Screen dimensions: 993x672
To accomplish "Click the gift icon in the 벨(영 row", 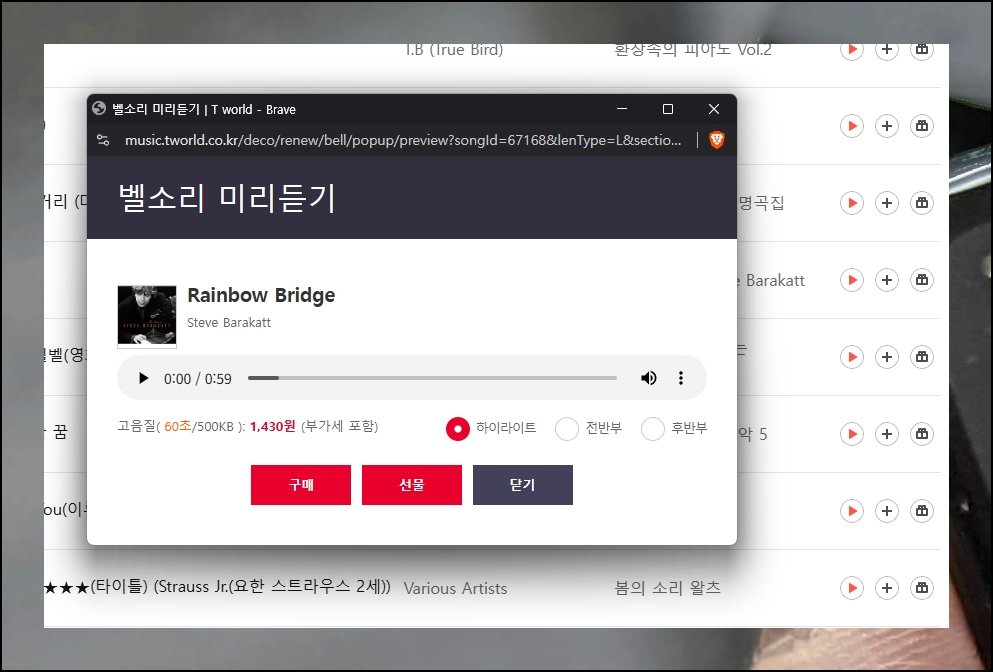I will pyautogui.click(x=921, y=357).
